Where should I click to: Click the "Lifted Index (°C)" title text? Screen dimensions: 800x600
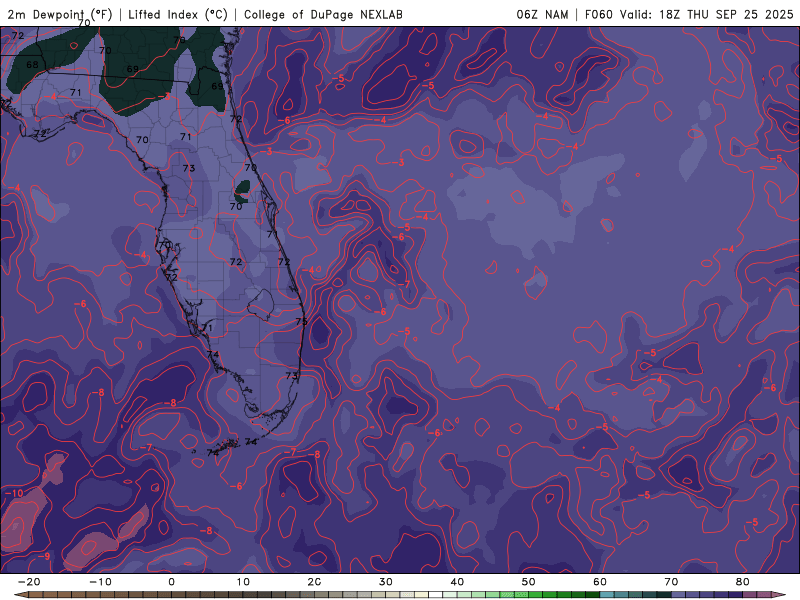point(178,14)
